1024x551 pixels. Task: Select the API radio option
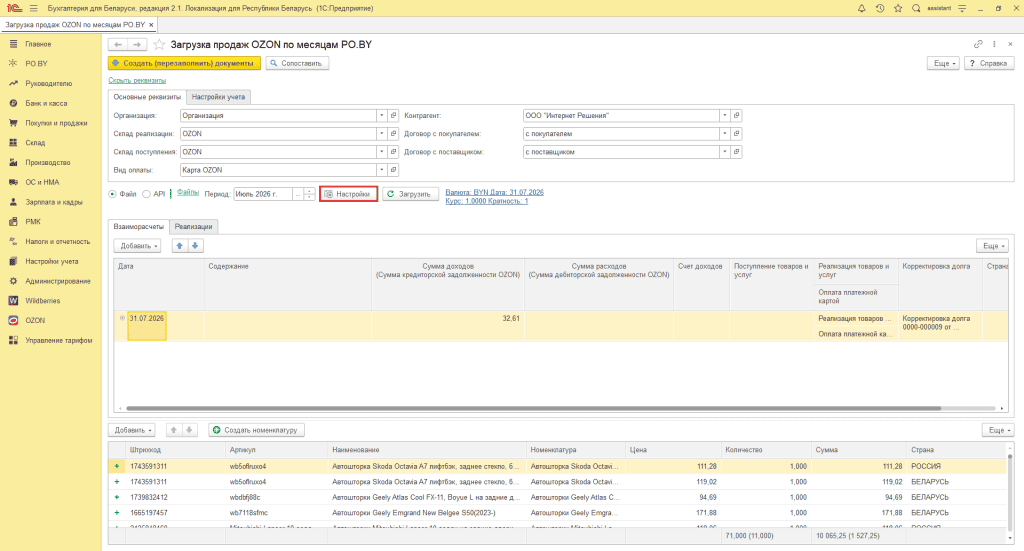(146, 194)
